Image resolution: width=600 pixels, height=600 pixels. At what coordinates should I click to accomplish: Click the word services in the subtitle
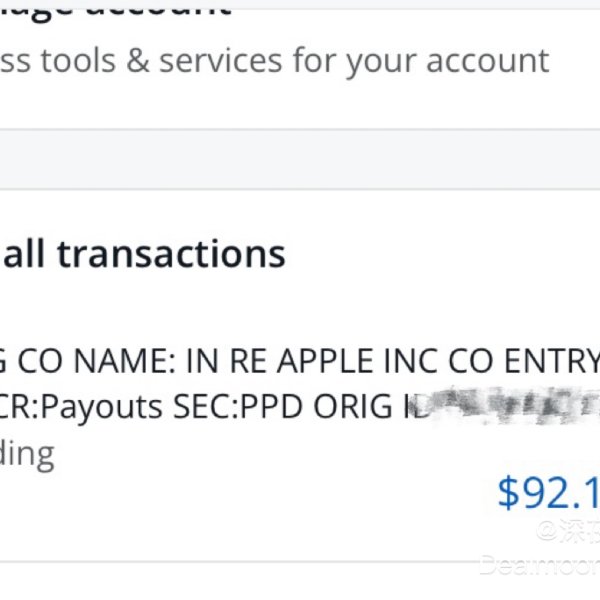[221, 61]
